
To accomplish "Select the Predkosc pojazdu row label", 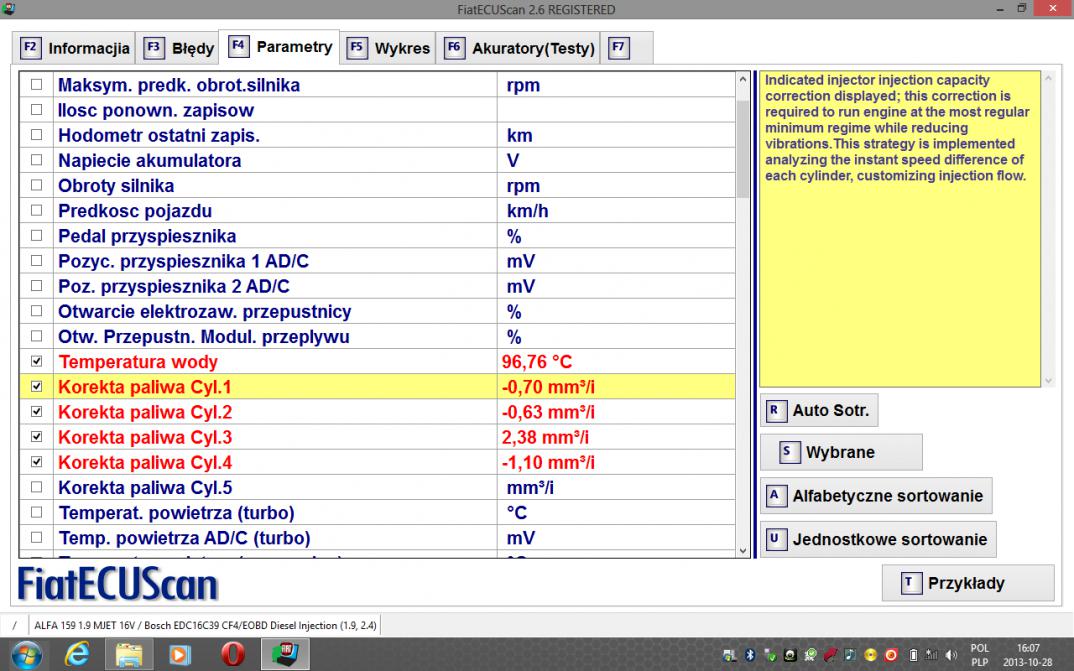I will tap(135, 211).
